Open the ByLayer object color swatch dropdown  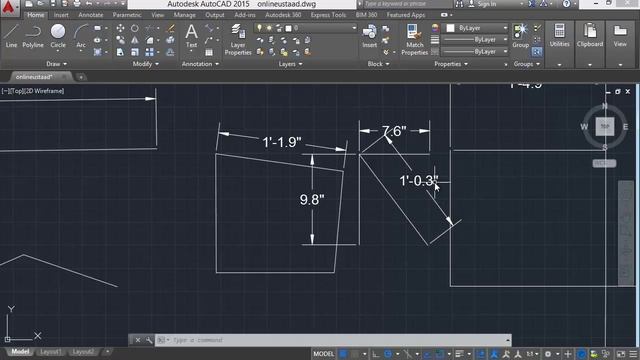click(476, 28)
